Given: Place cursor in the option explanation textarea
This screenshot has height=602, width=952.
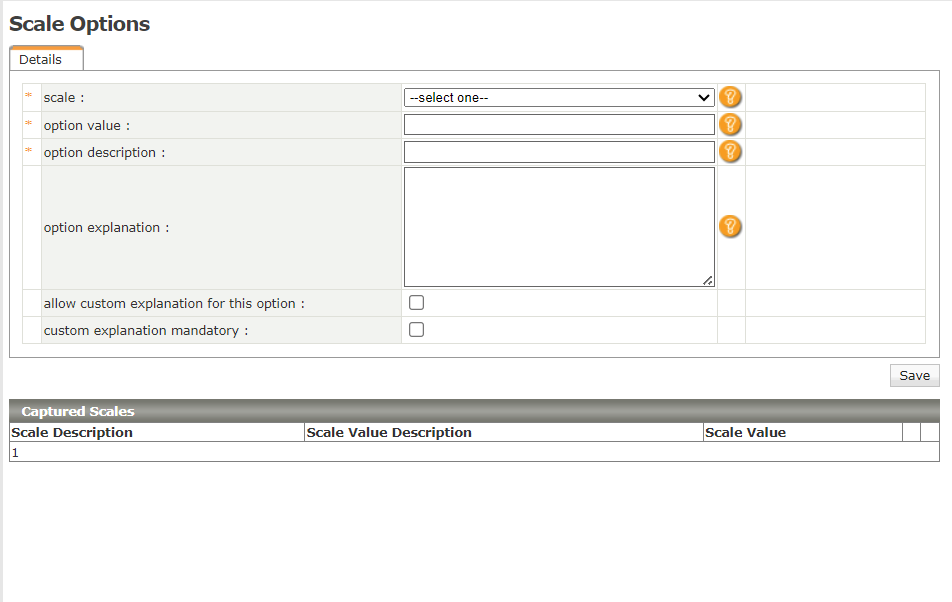Looking at the screenshot, I should click(559, 227).
